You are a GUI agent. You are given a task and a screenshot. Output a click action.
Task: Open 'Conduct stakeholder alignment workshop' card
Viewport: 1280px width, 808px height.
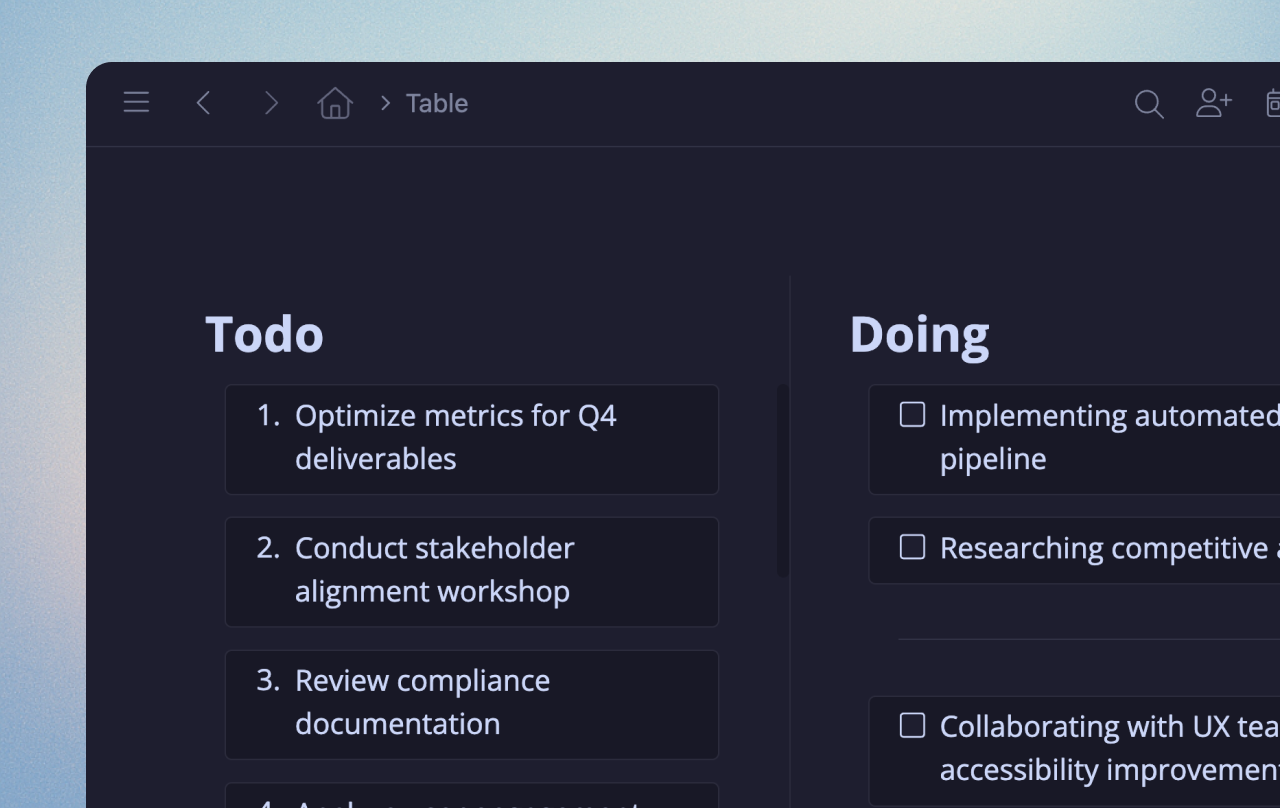(472, 570)
